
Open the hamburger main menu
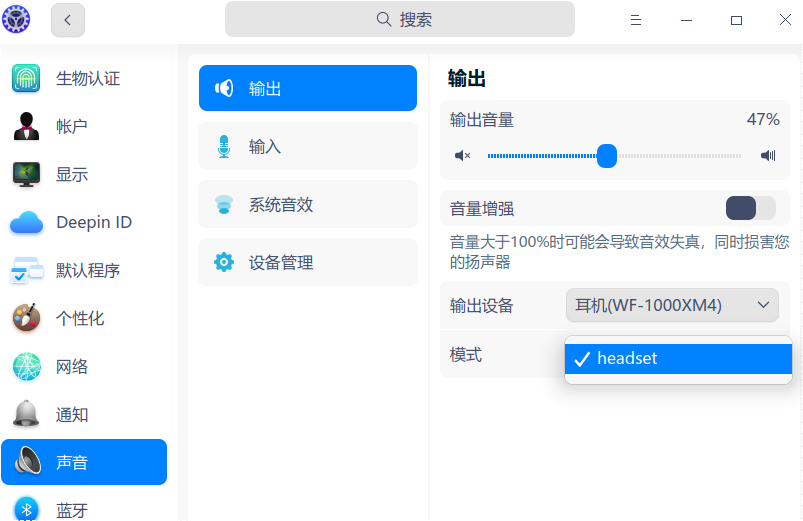click(x=636, y=20)
